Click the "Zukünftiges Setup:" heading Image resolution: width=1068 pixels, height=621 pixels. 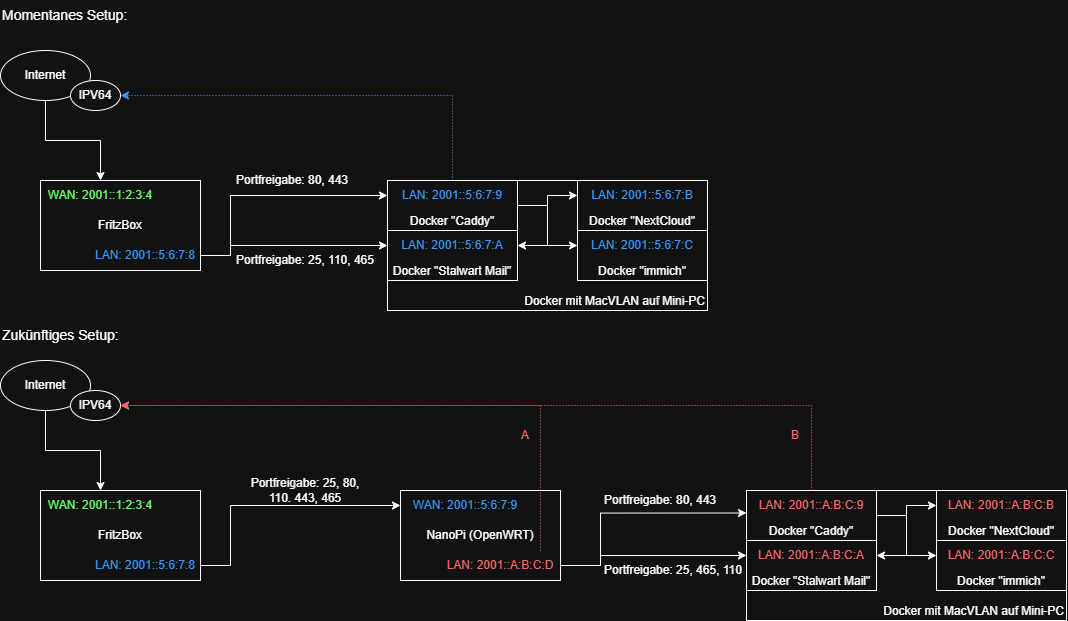click(x=60, y=334)
